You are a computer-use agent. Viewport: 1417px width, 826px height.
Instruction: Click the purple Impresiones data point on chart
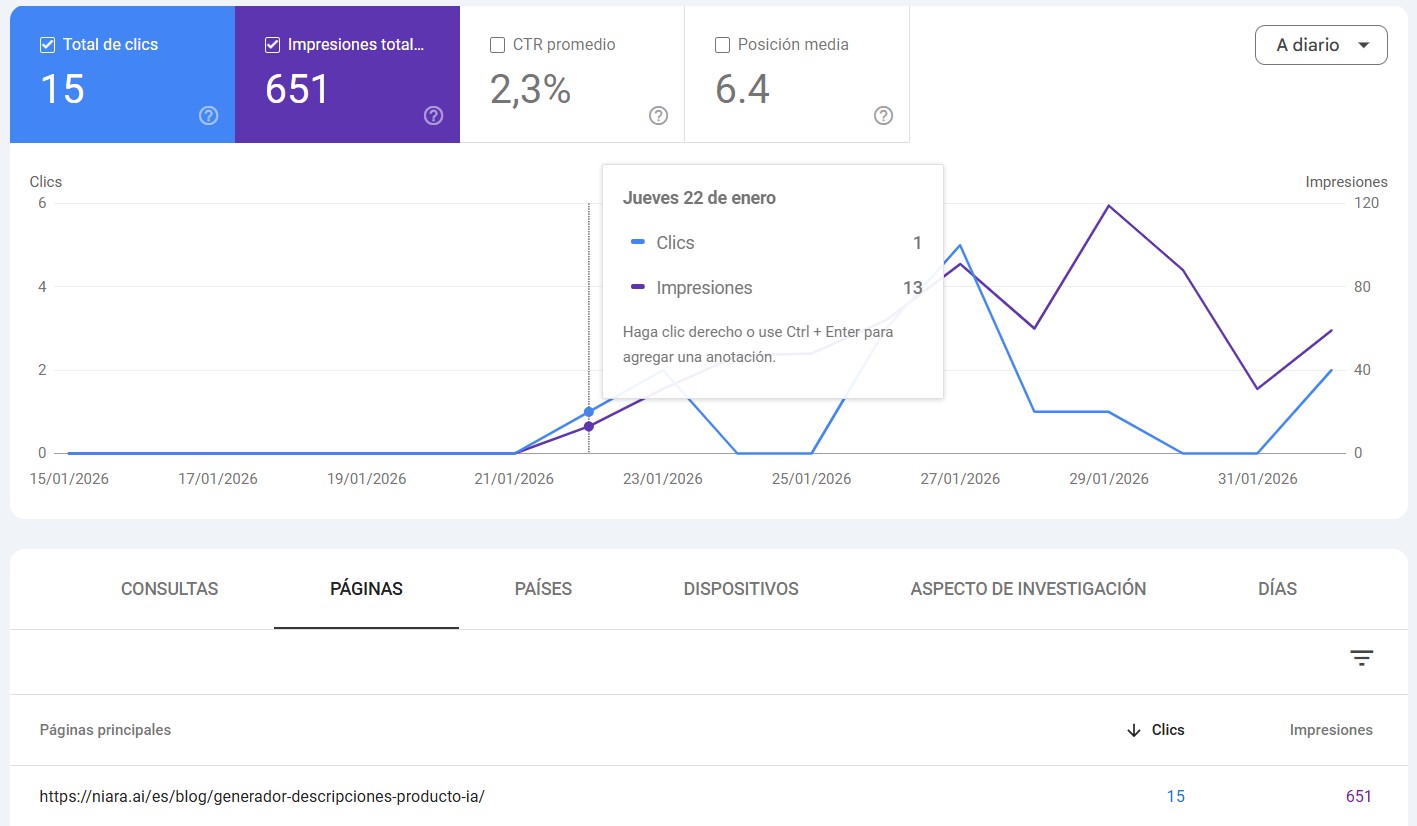588,427
